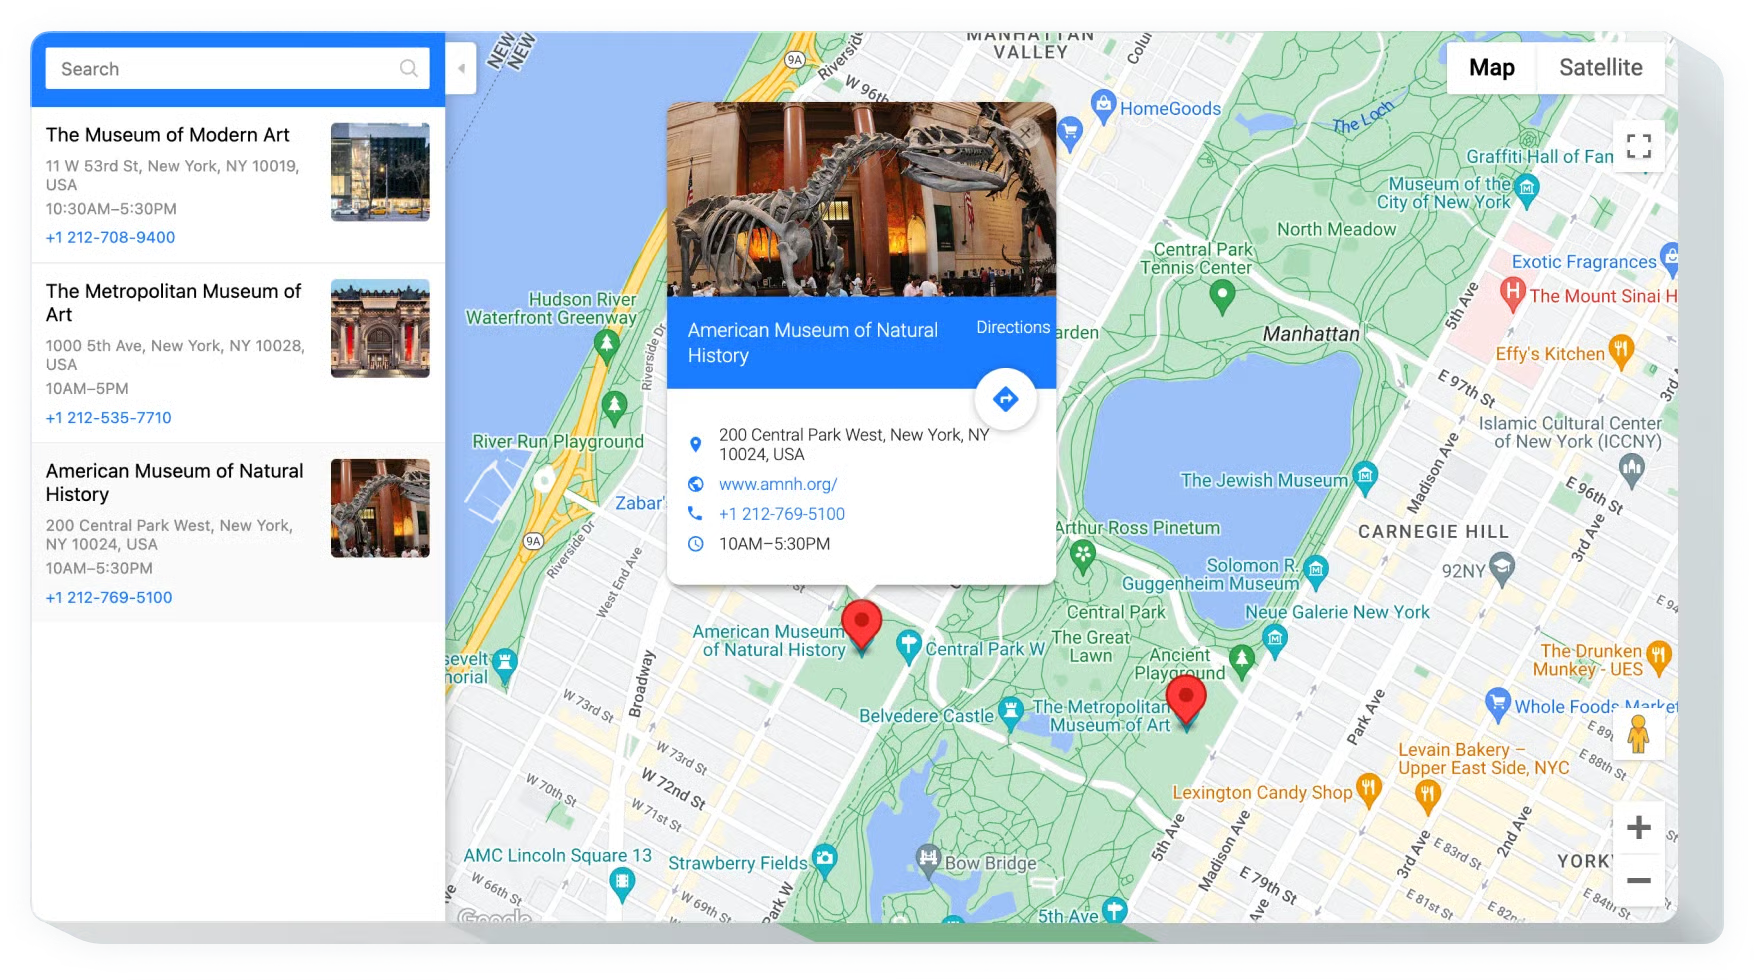This screenshot has width=1756, height=980.
Task: Click Strawberry Fields camera pin
Action: 824,860
